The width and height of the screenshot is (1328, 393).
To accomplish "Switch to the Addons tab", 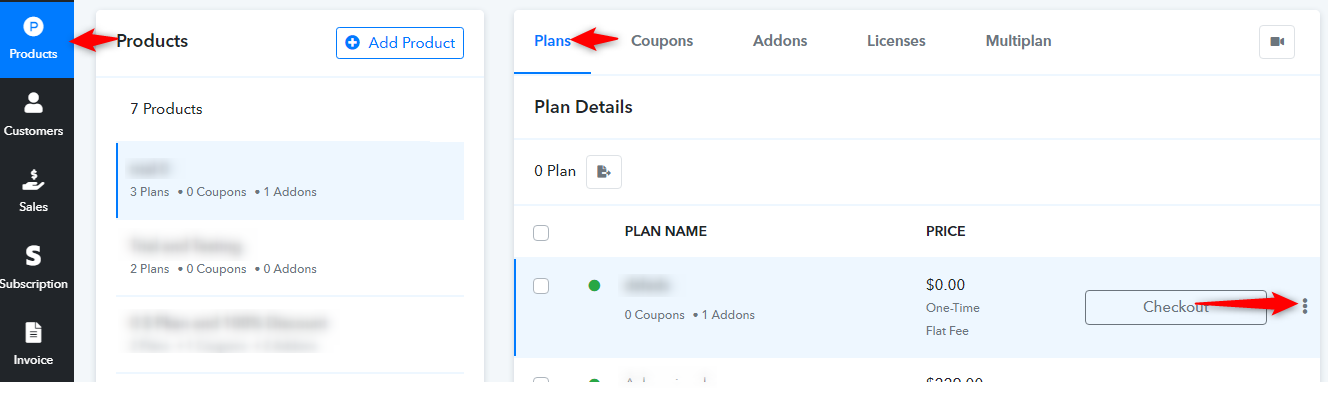I will (780, 41).
